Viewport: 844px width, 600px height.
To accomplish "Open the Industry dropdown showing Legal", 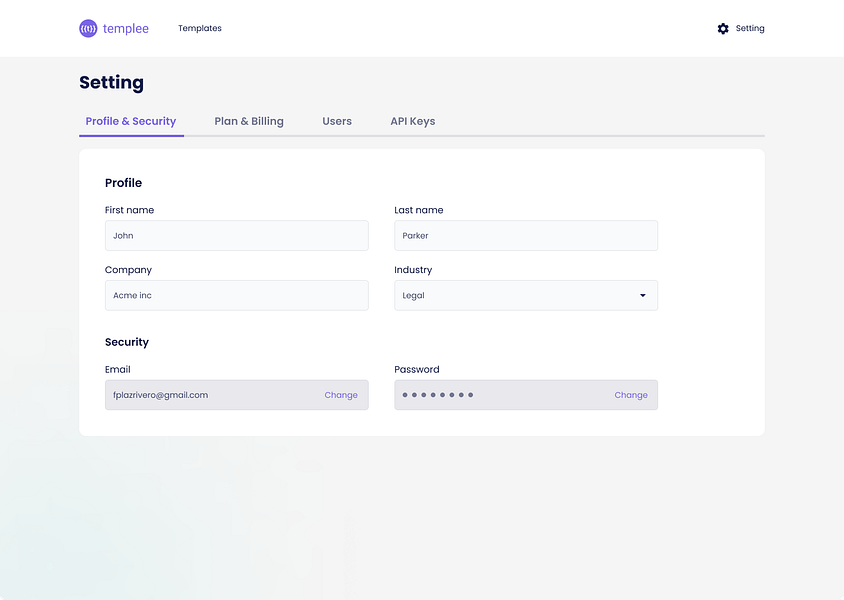I will [526, 295].
